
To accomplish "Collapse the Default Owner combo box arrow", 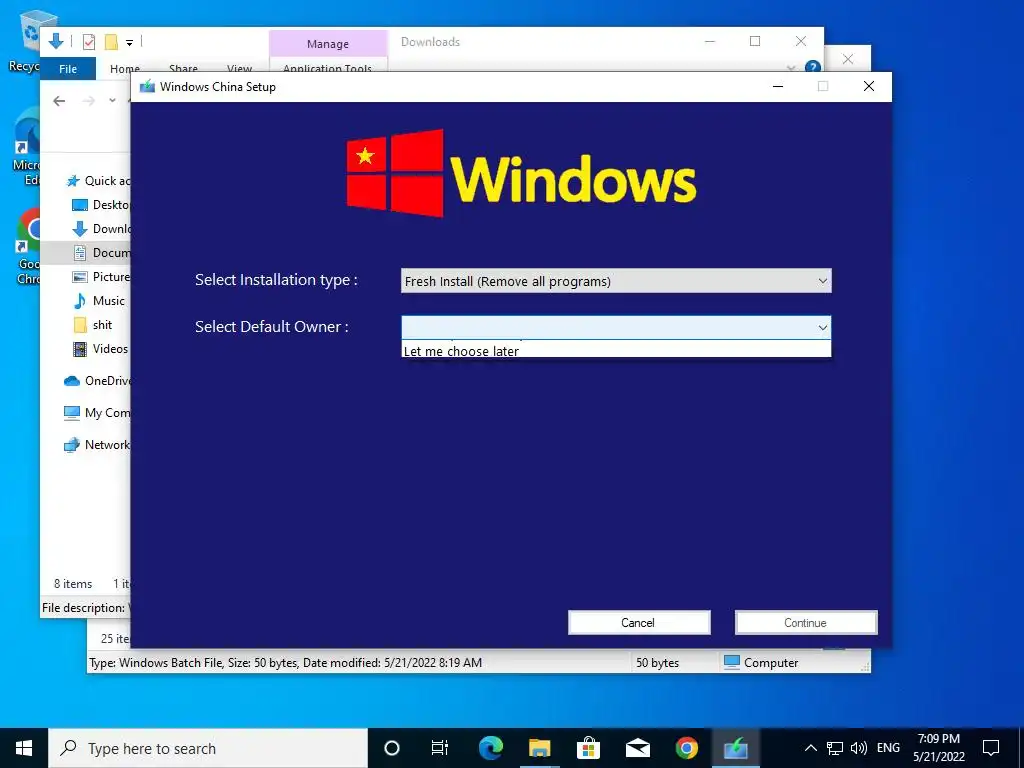I will click(822, 328).
